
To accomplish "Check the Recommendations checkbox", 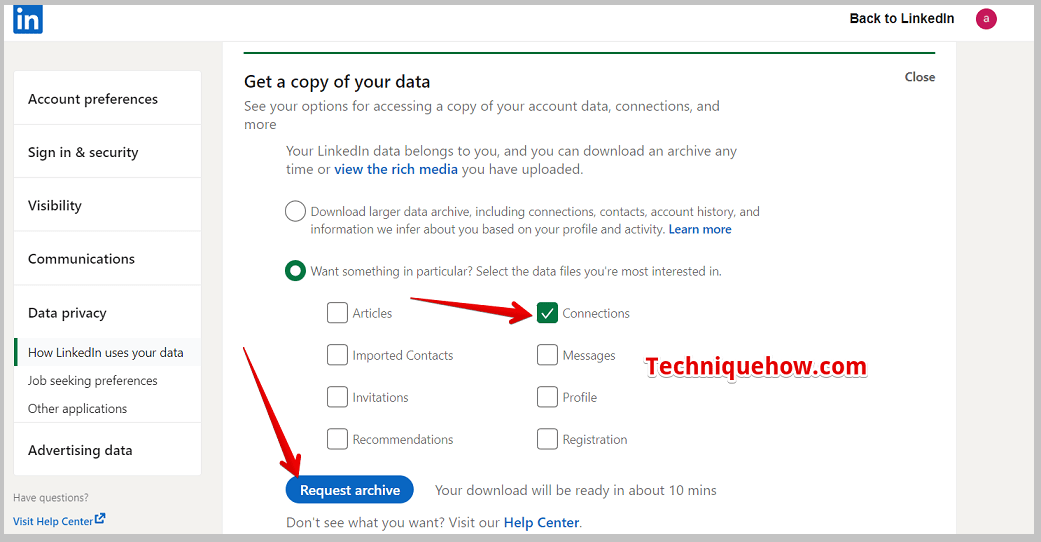I will (x=337, y=439).
